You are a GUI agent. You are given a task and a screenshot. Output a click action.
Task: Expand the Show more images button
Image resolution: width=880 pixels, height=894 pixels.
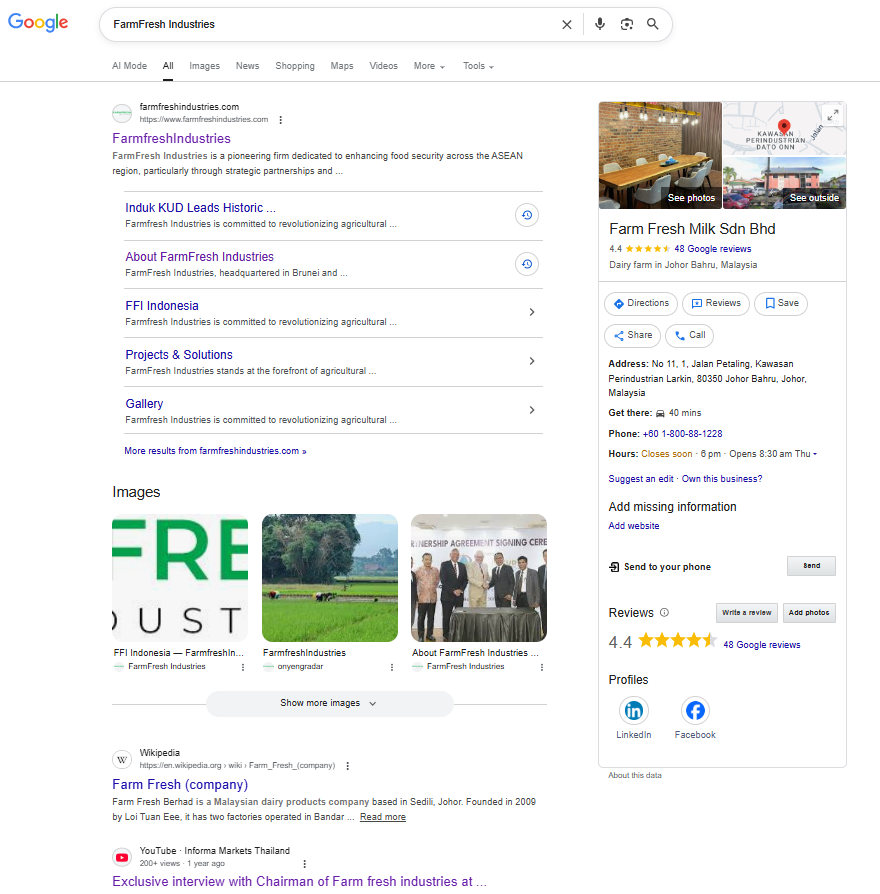pos(329,703)
